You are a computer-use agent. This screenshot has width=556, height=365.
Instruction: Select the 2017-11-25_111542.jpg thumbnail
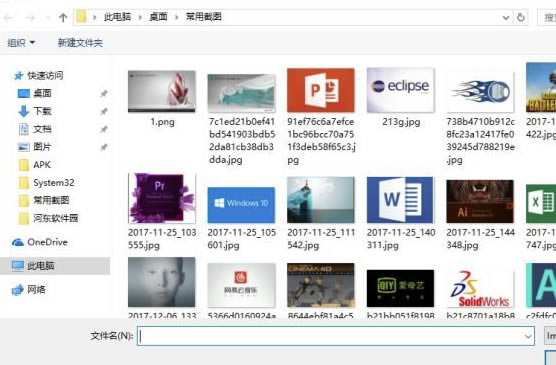(x=321, y=200)
